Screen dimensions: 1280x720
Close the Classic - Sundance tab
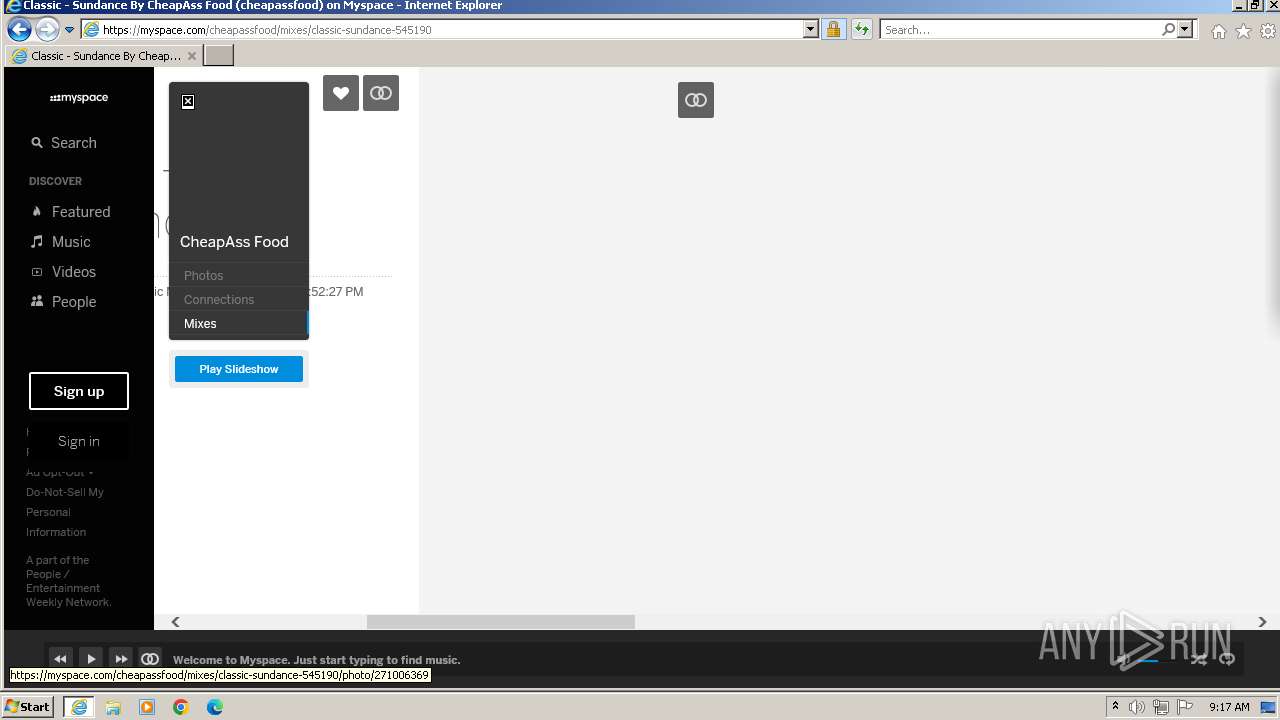pyautogui.click(x=192, y=56)
